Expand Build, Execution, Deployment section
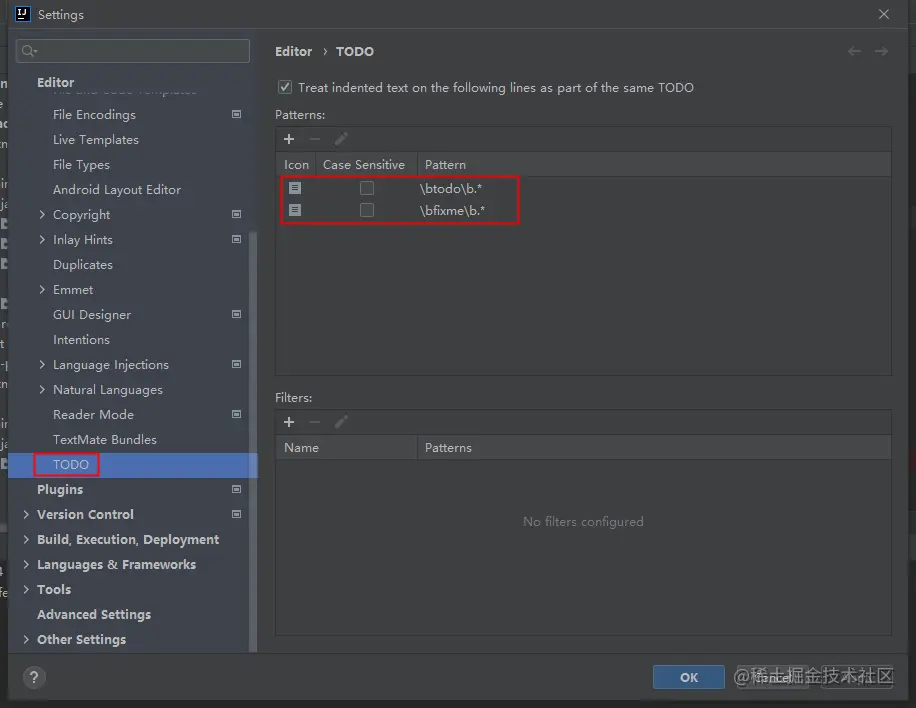Viewport: 916px width, 708px height. tap(26, 539)
